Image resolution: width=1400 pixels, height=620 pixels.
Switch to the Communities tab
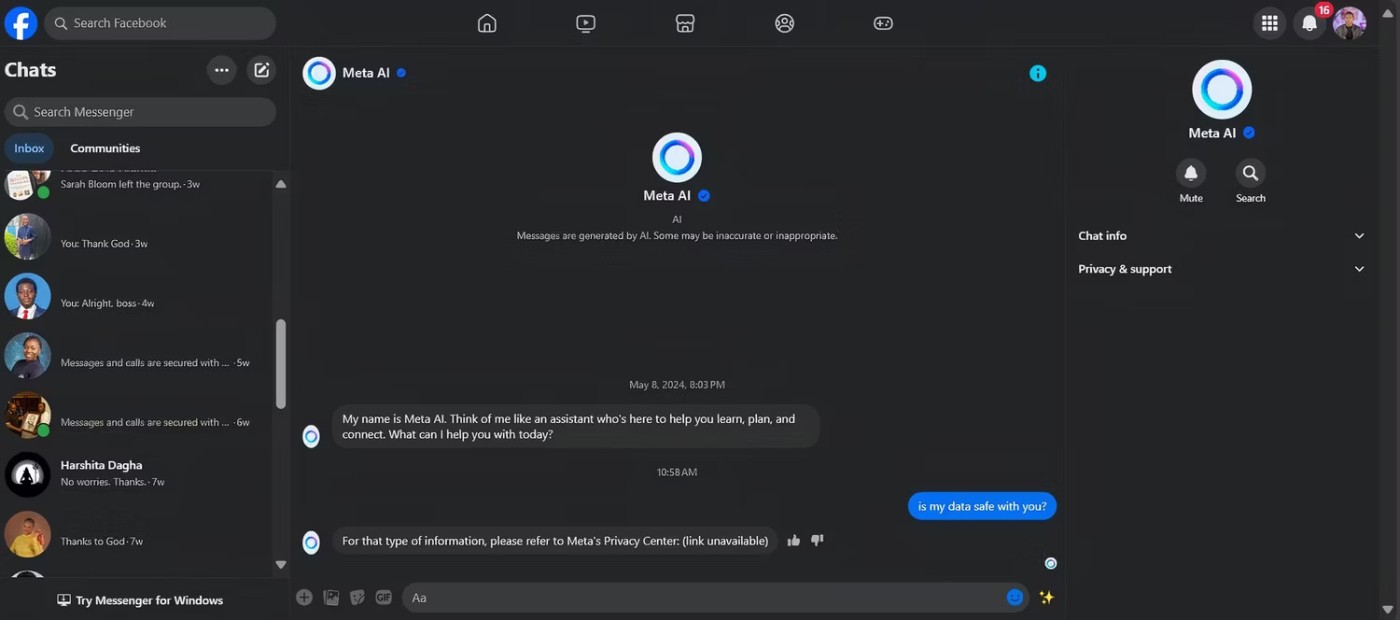coord(105,148)
